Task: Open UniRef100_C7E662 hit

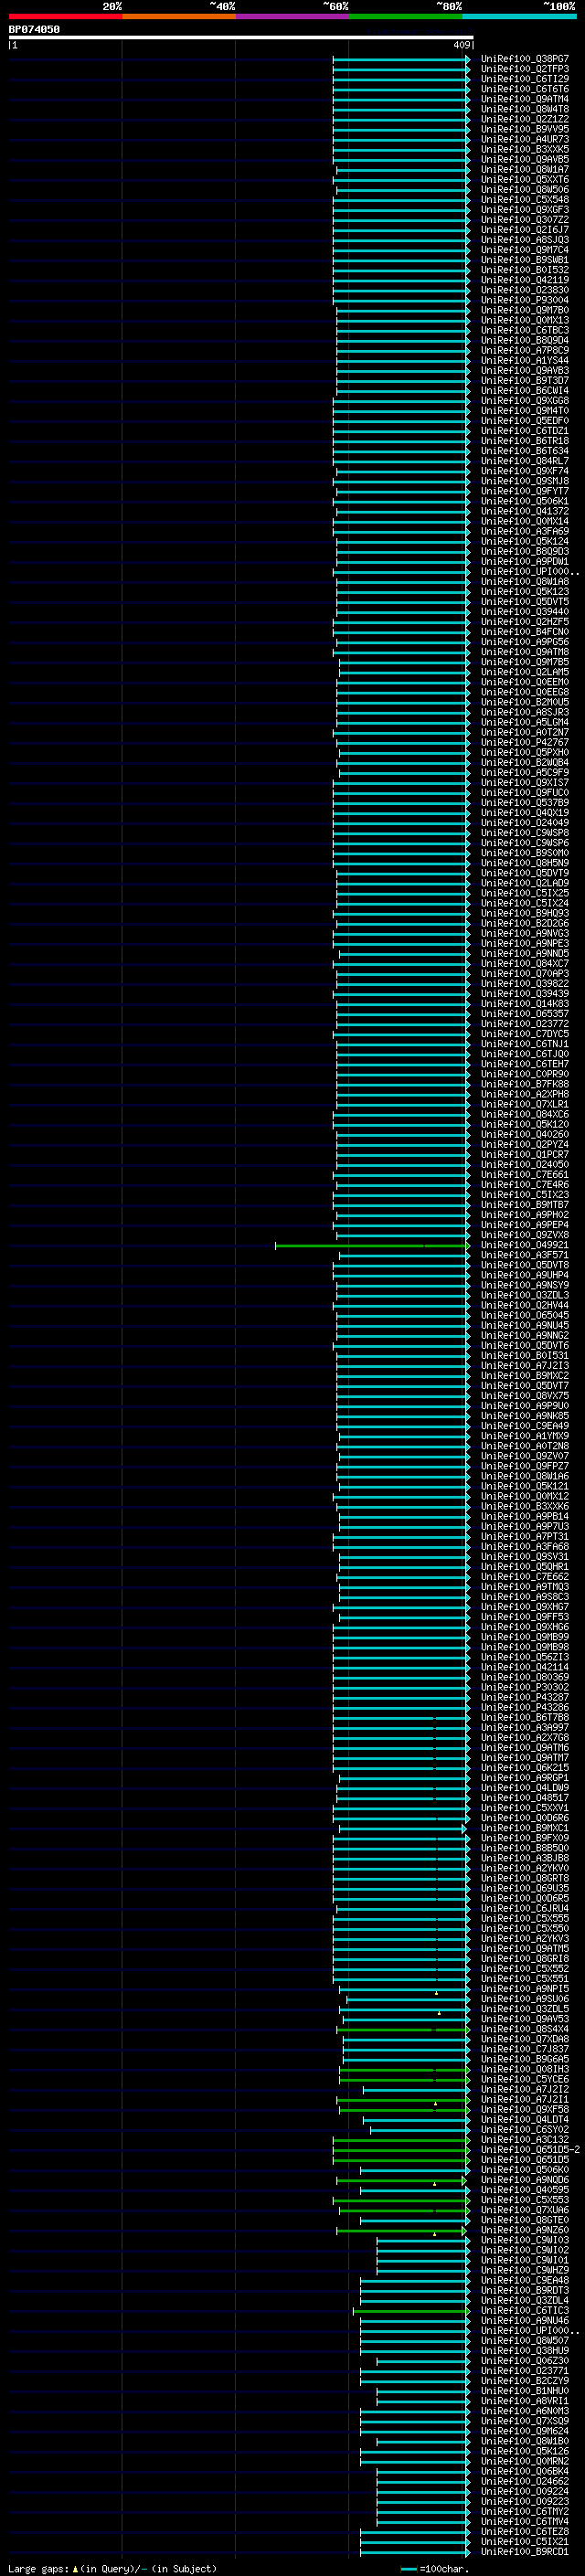Action: [524, 1577]
